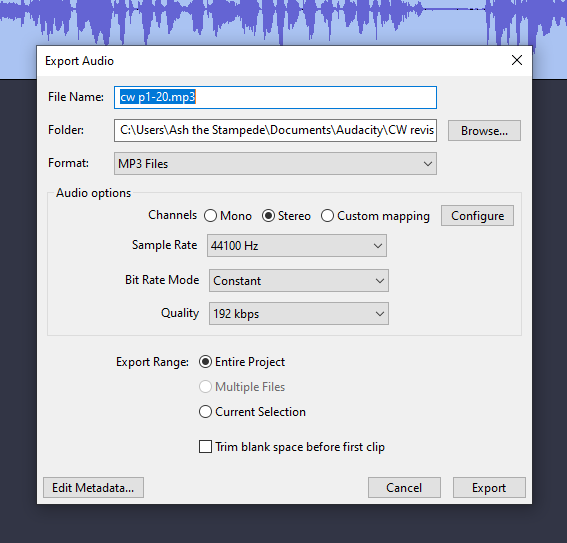Close the Export Audio dialog

[x=517, y=60]
